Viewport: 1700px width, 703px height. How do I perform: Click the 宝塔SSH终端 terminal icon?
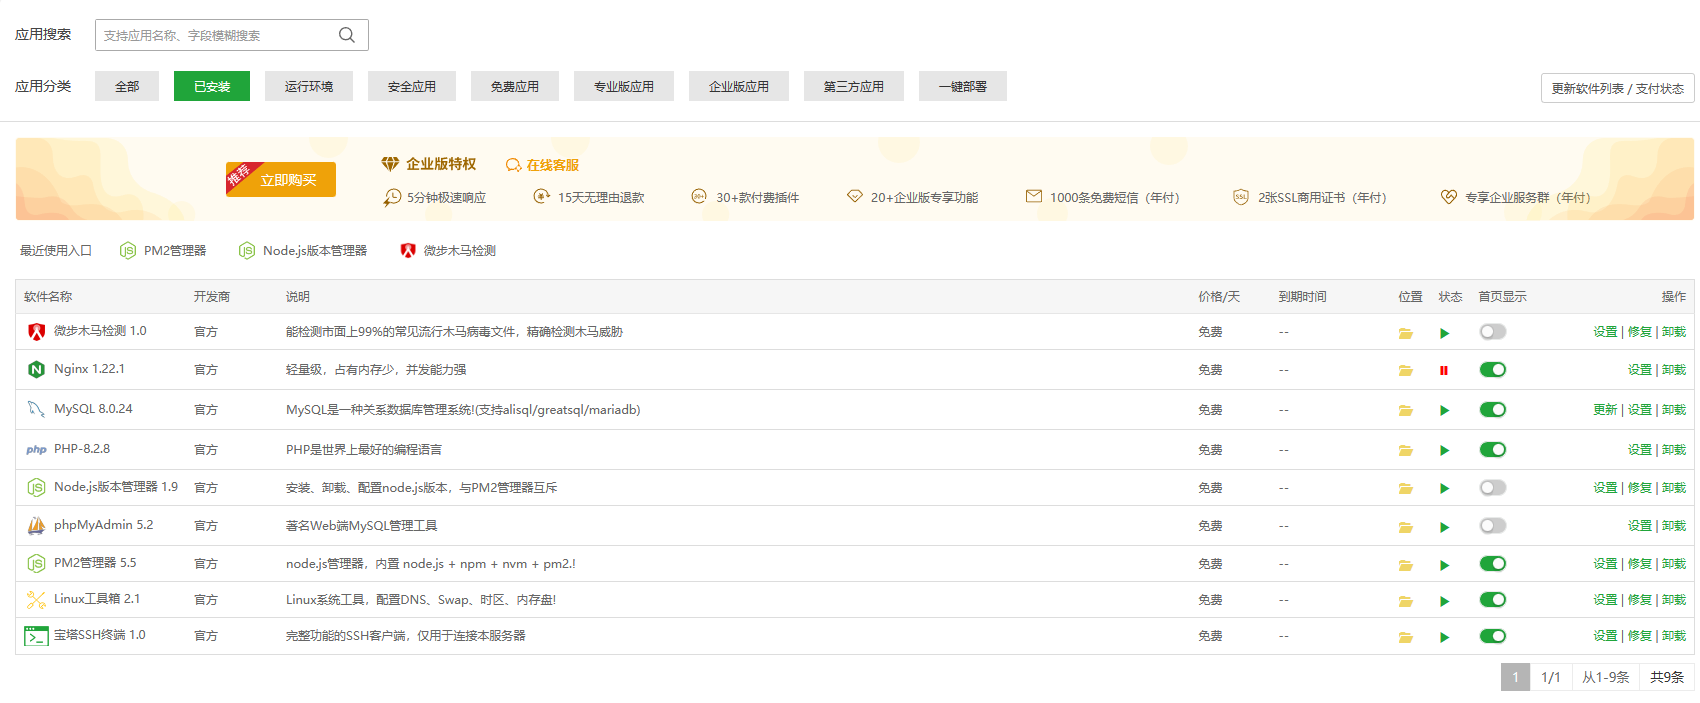(x=36, y=636)
